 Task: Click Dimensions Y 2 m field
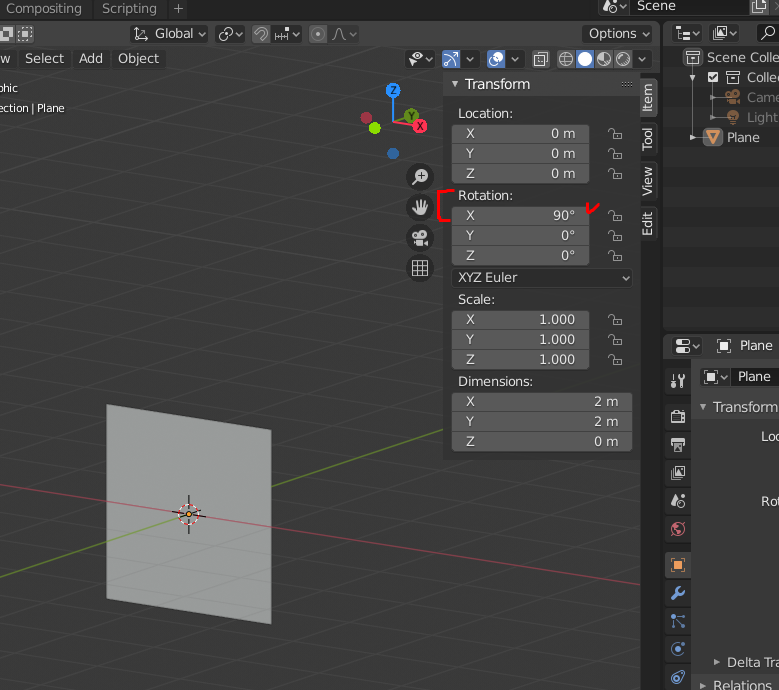click(542, 422)
